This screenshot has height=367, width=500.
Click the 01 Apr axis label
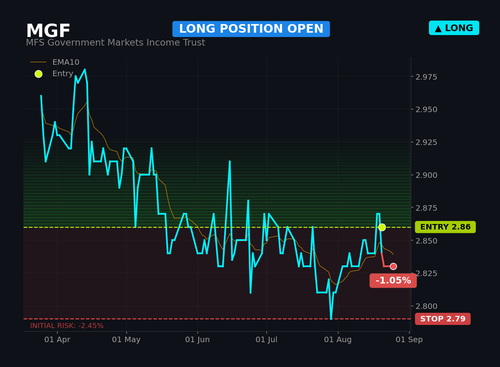pos(57,340)
